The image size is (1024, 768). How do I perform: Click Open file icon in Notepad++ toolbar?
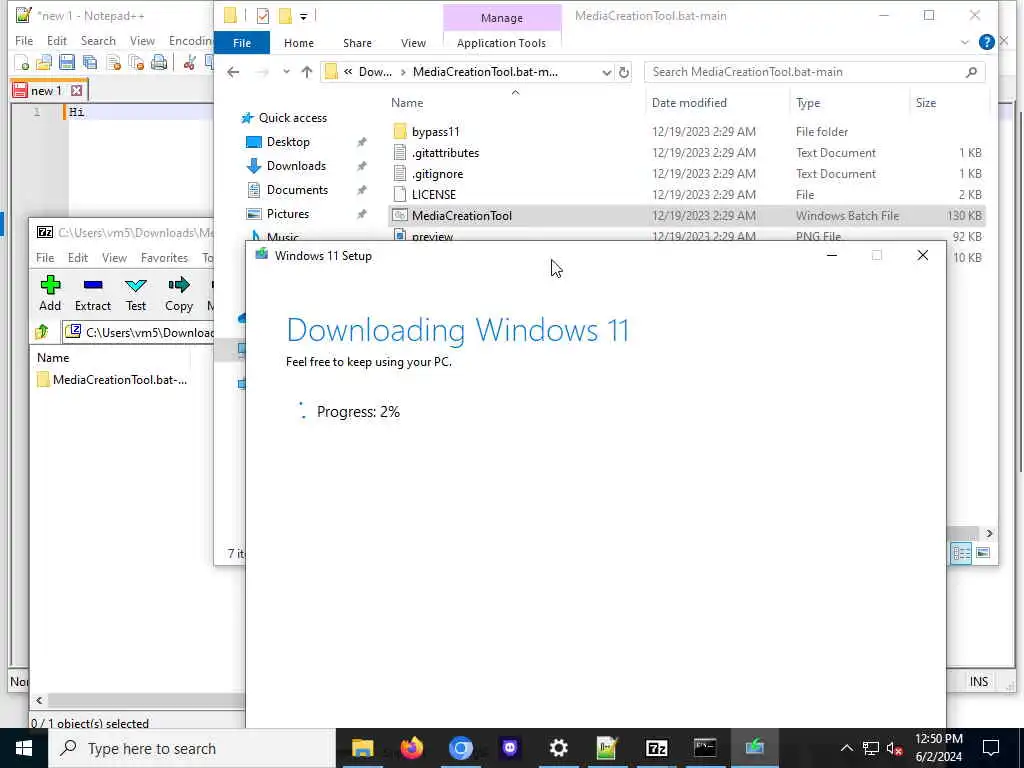44,63
